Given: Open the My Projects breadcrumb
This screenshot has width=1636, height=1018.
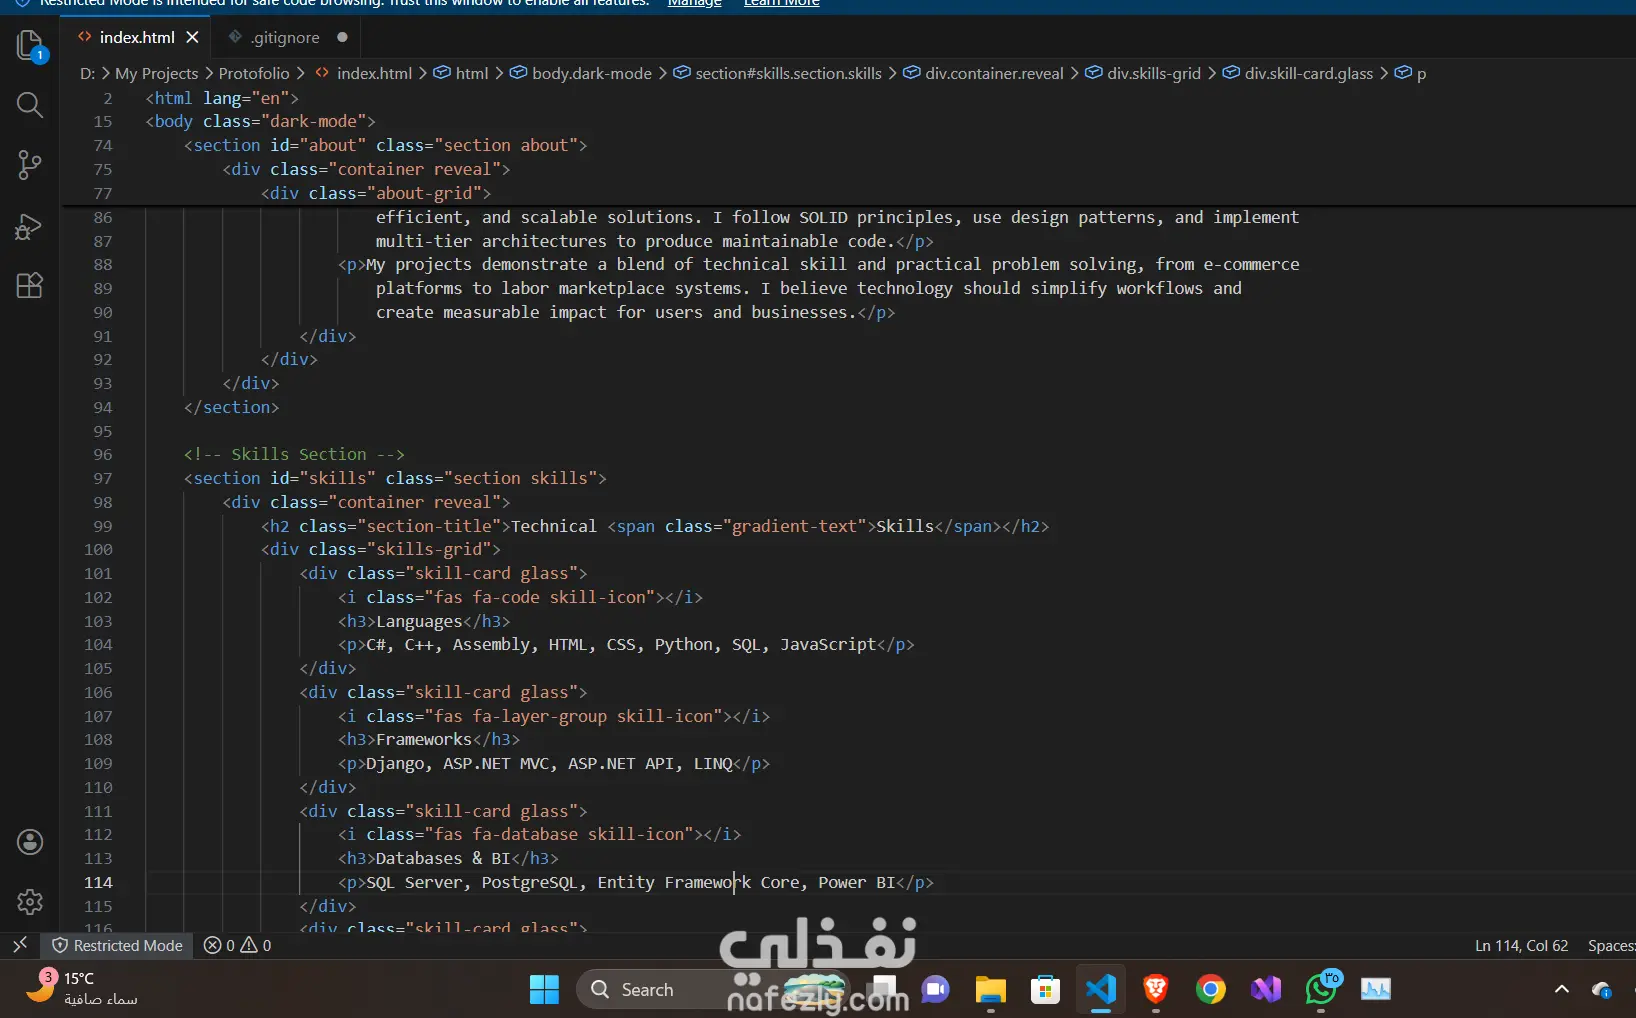Looking at the screenshot, I should point(156,73).
